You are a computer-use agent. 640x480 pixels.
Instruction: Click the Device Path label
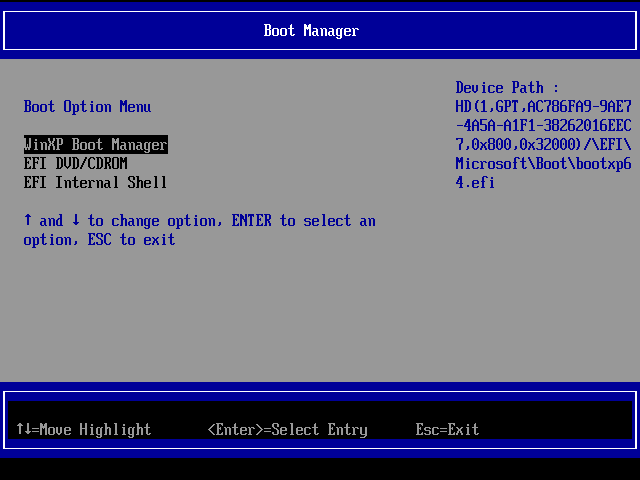(507, 87)
